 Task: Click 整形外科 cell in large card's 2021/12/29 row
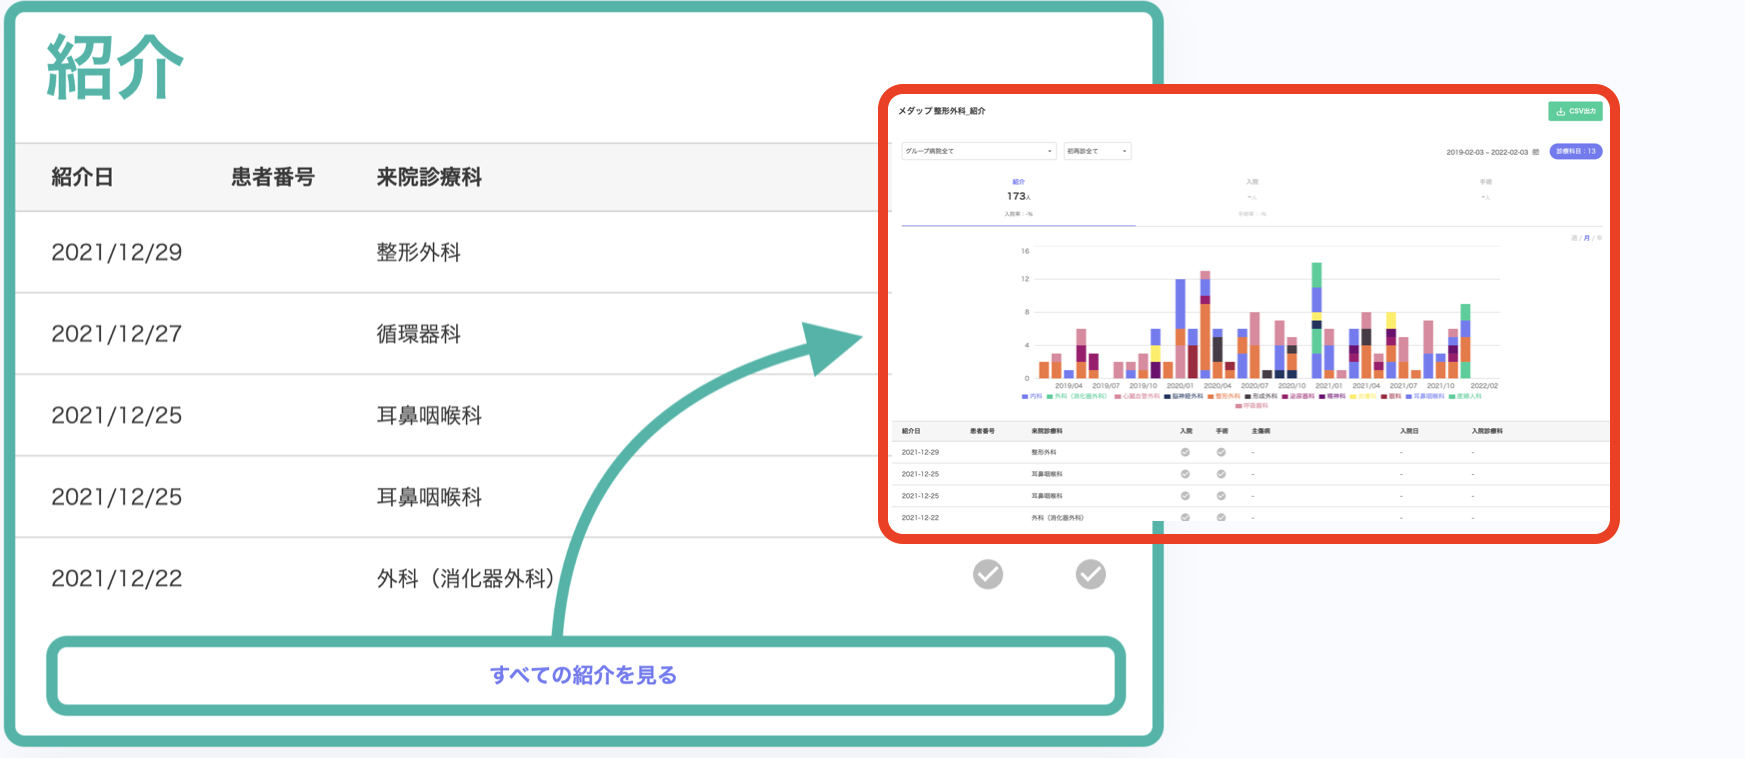(x=419, y=252)
